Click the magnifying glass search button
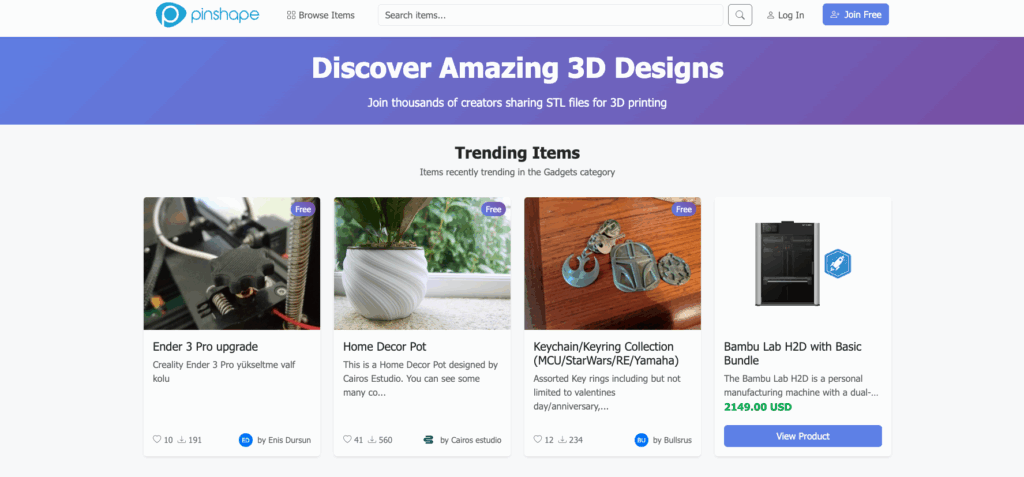Image resolution: width=1024 pixels, height=477 pixels. click(740, 15)
